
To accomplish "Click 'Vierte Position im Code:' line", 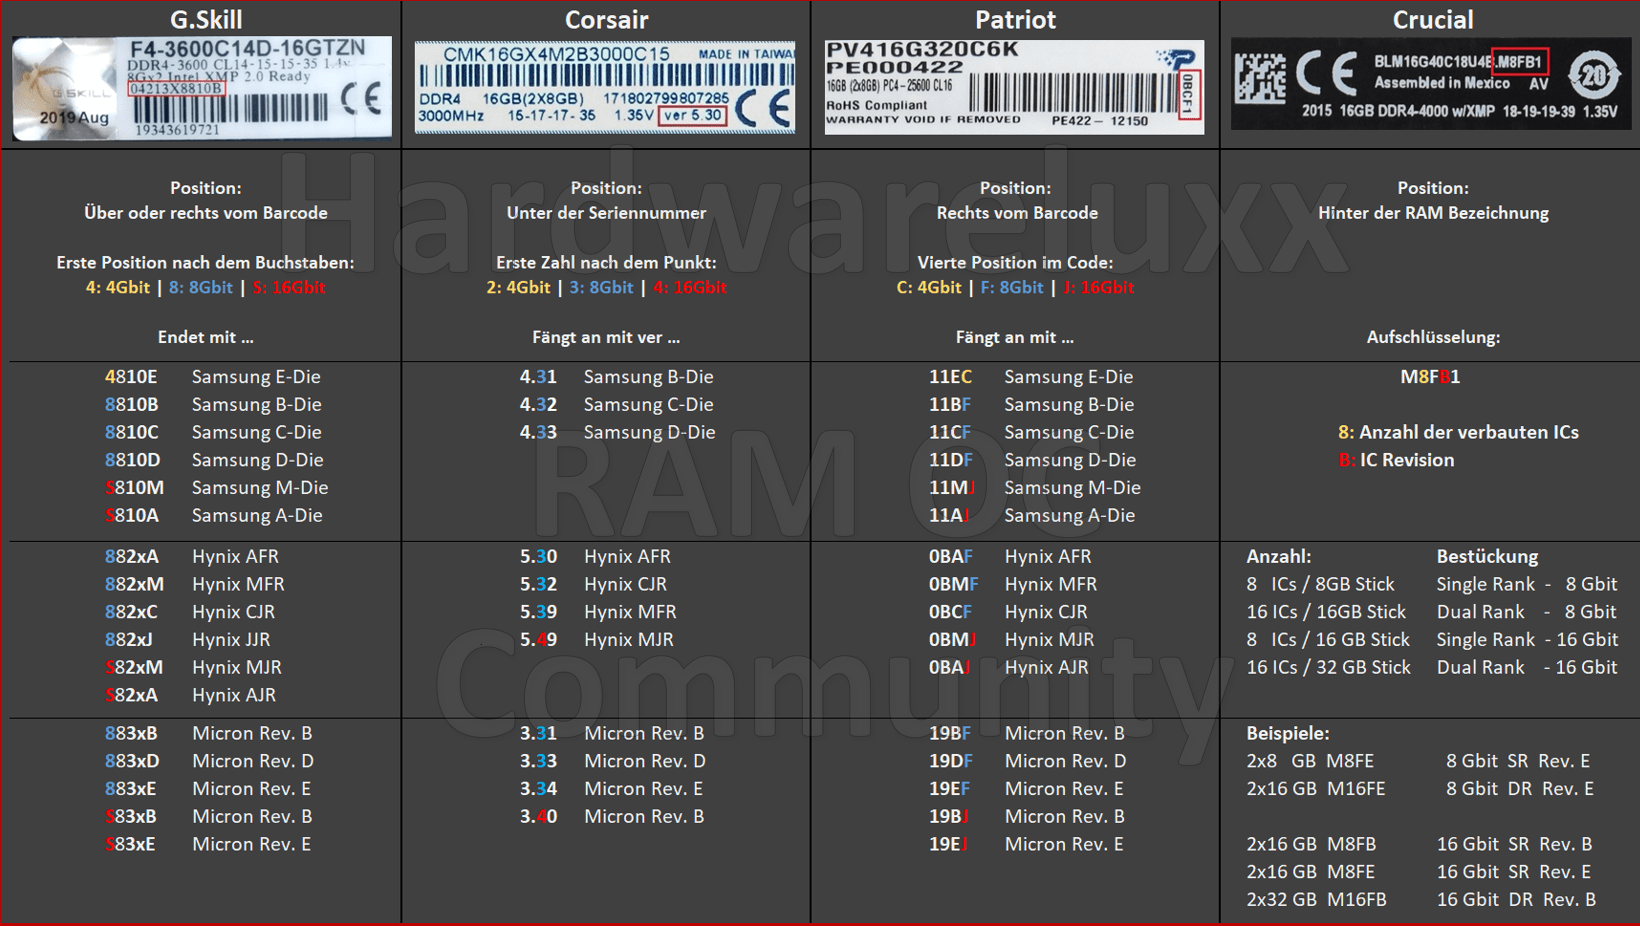I will point(1015,263).
